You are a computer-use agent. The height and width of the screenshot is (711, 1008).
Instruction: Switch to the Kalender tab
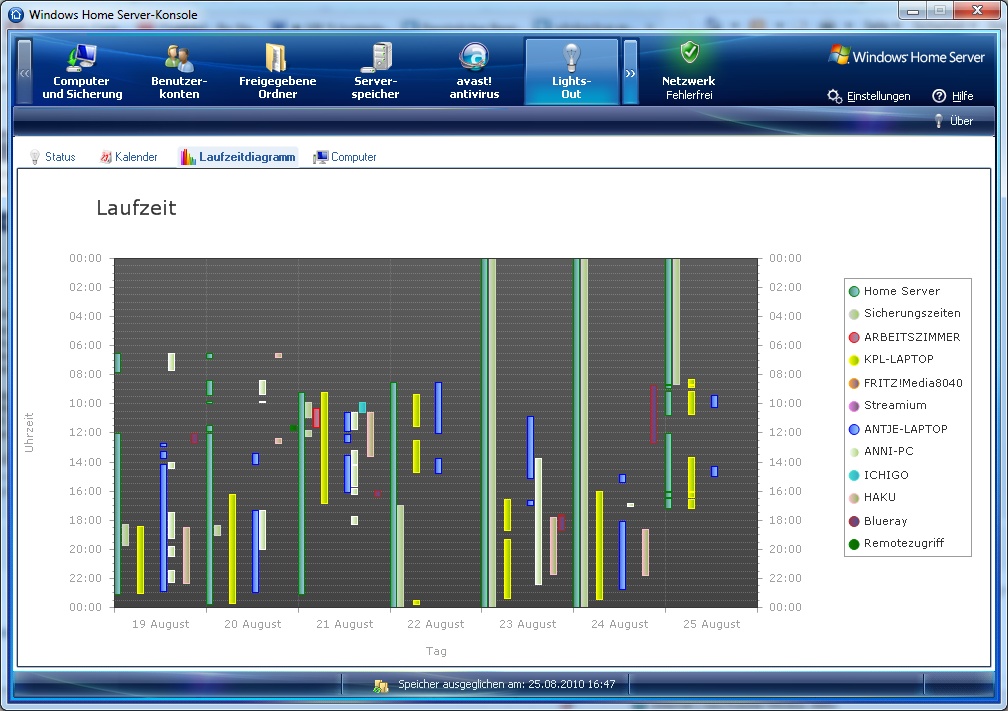[x=128, y=157]
